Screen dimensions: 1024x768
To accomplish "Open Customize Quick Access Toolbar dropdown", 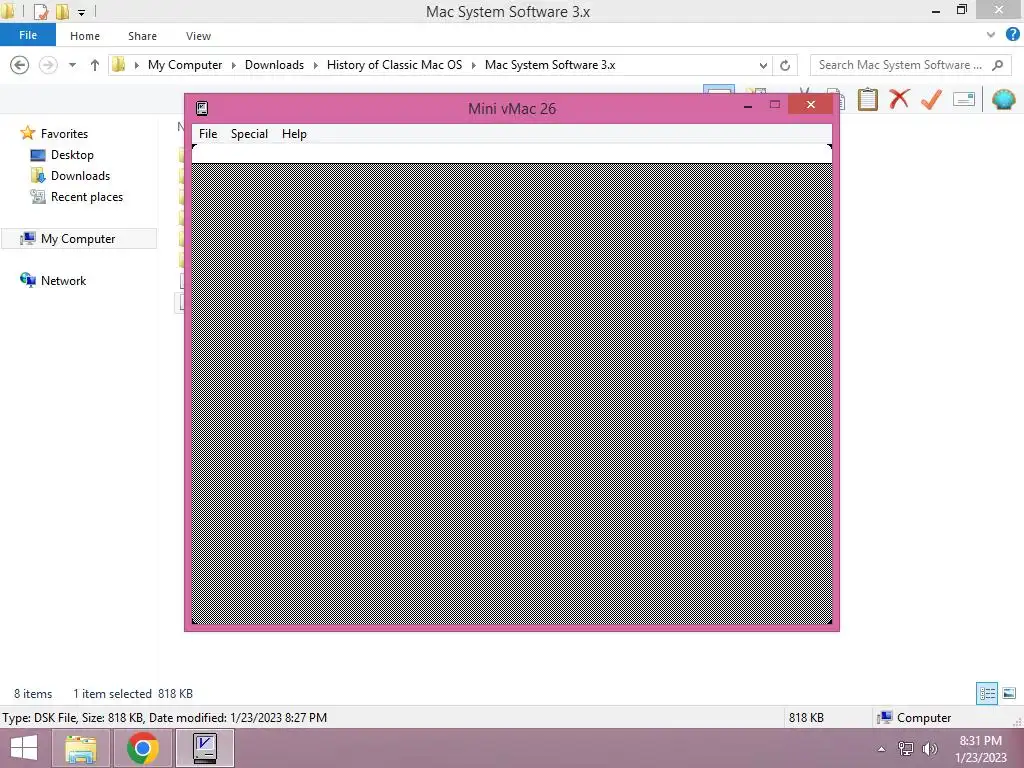I will 82,12.
